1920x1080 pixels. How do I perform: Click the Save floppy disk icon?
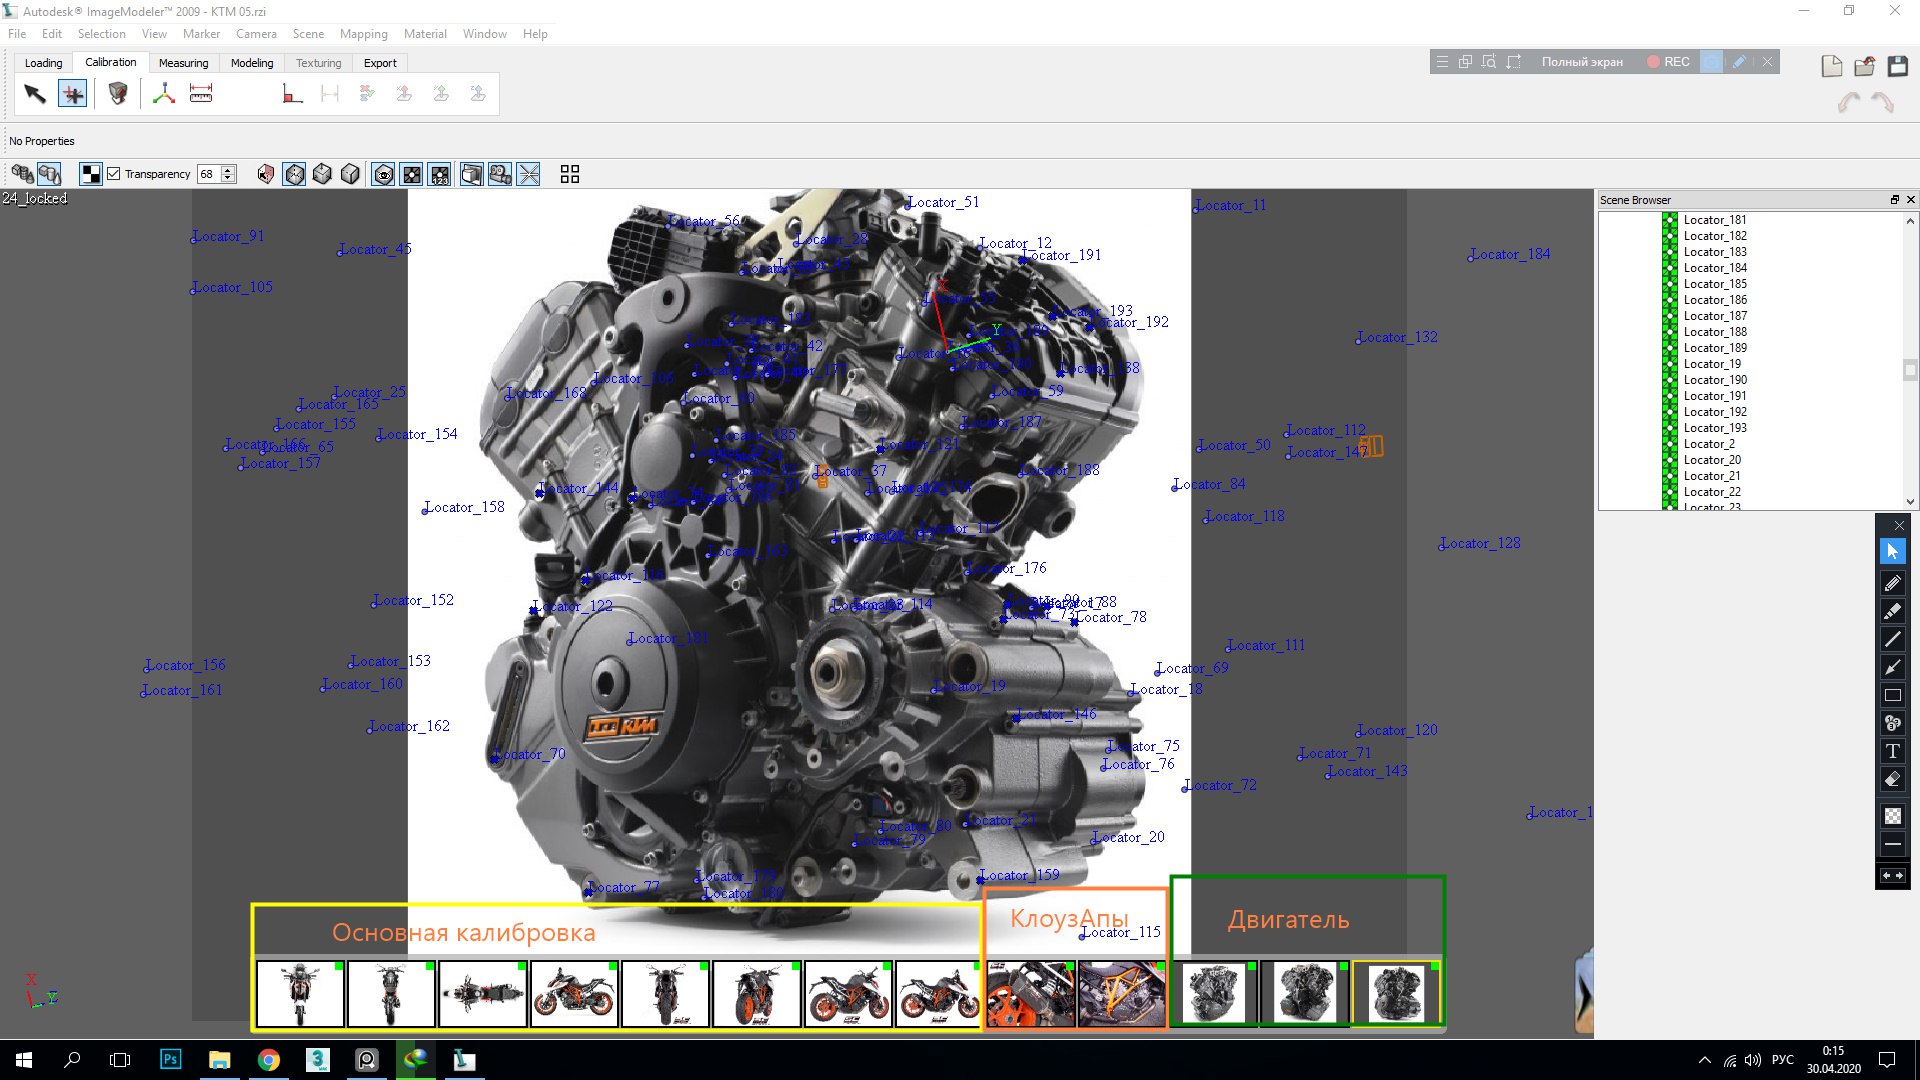tap(1898, 66)
